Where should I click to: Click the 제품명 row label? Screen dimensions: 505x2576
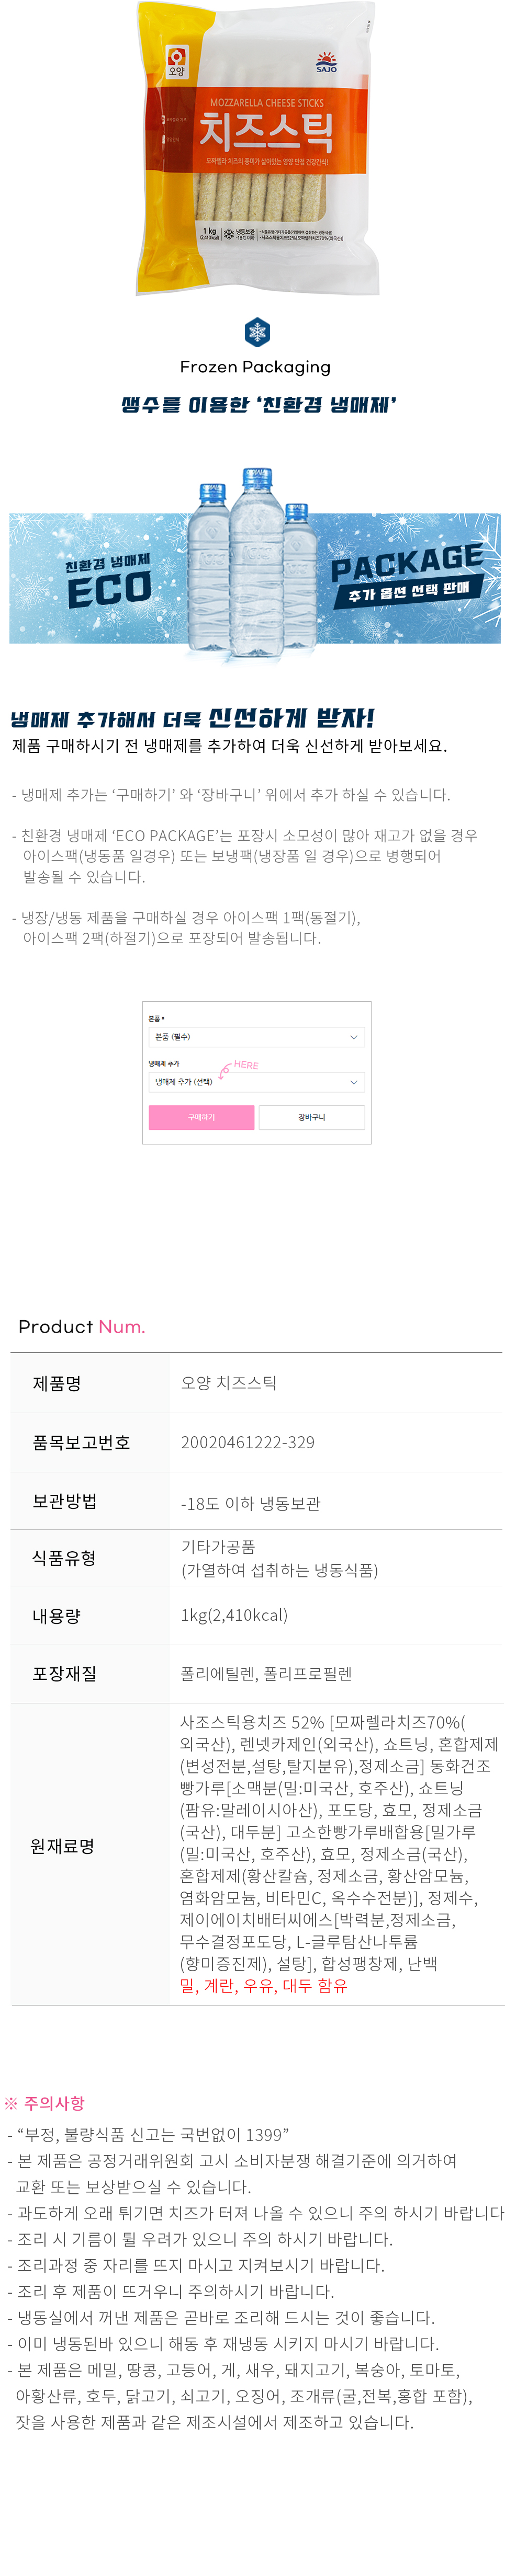57,1383
